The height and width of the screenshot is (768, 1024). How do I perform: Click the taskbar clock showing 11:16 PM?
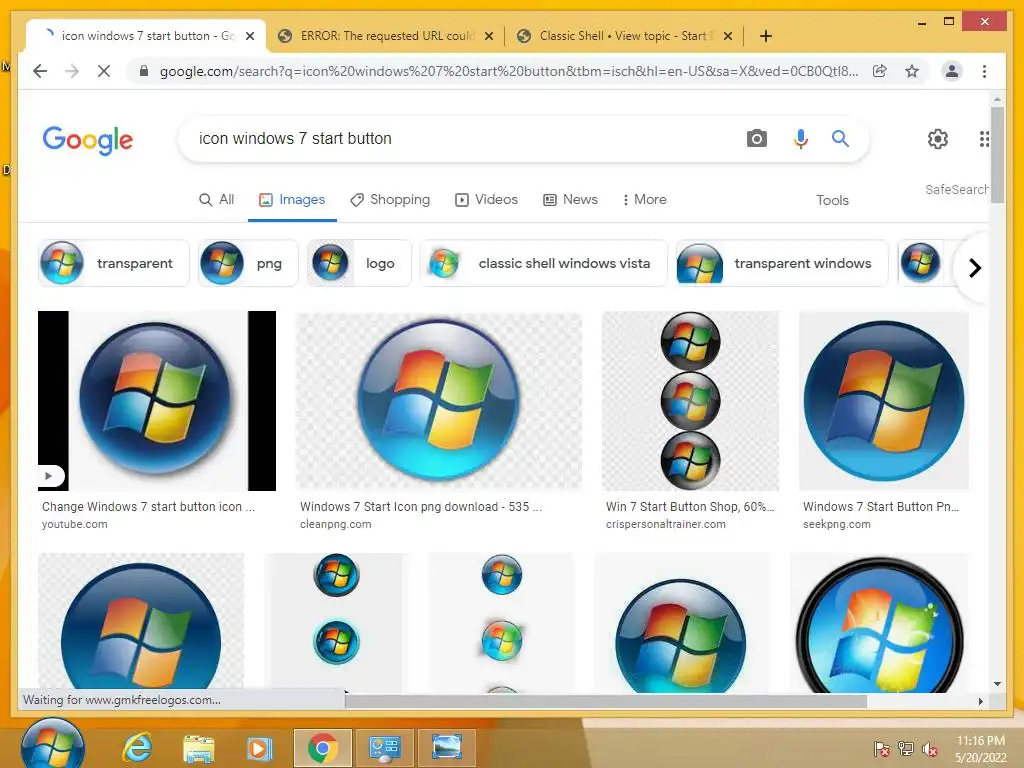point(980,749)
